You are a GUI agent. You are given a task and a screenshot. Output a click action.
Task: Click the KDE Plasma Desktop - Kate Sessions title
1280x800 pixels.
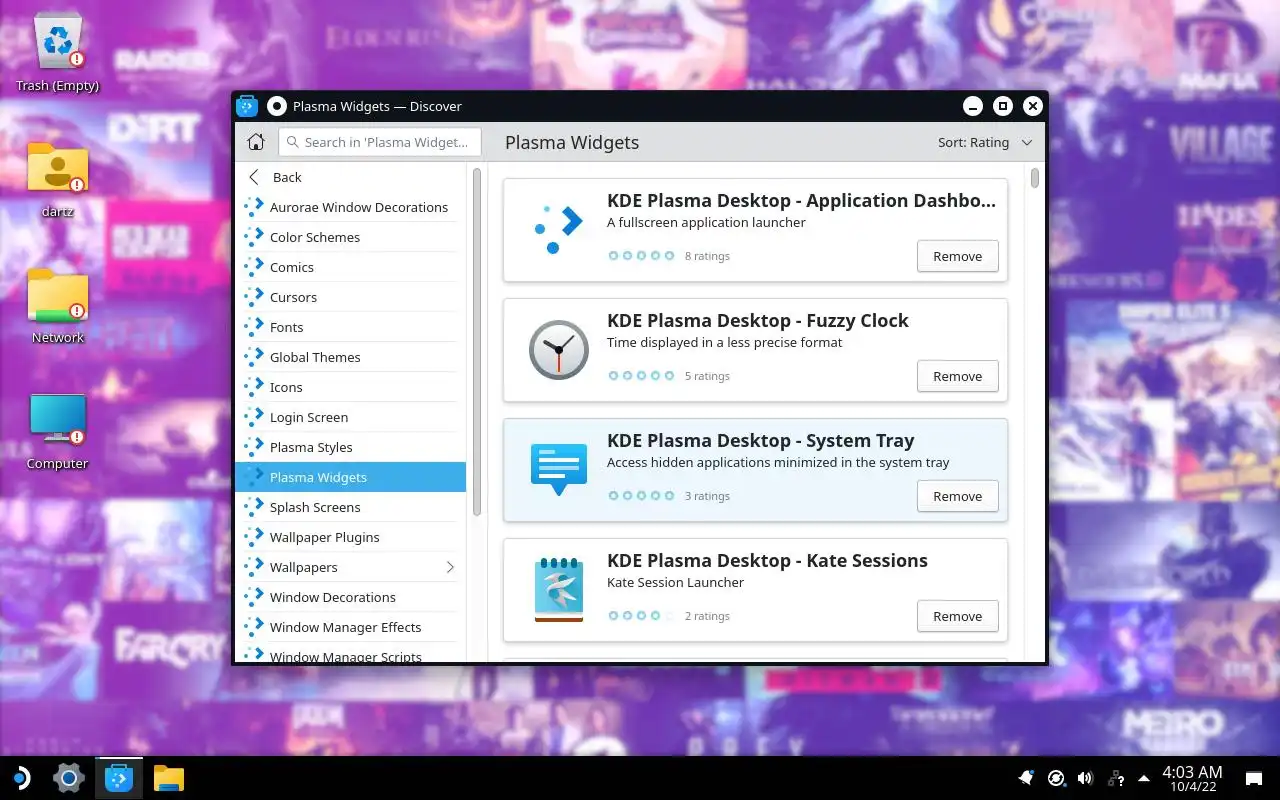point(767,560)
